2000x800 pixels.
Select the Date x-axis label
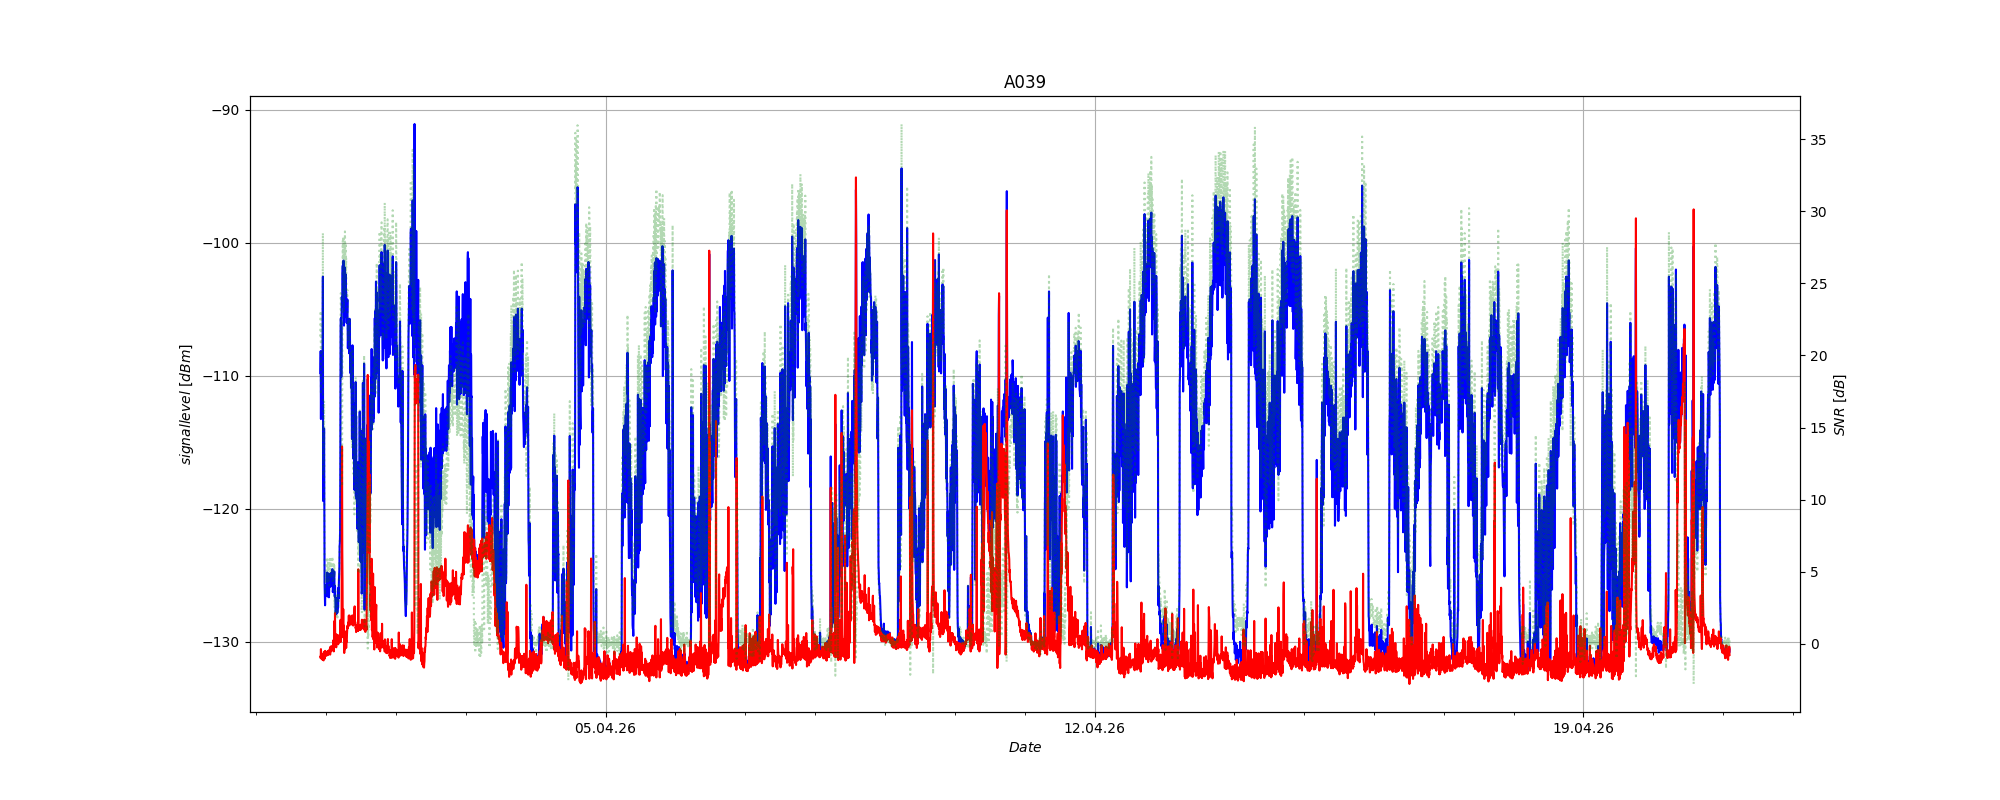tap(1024, 747)
